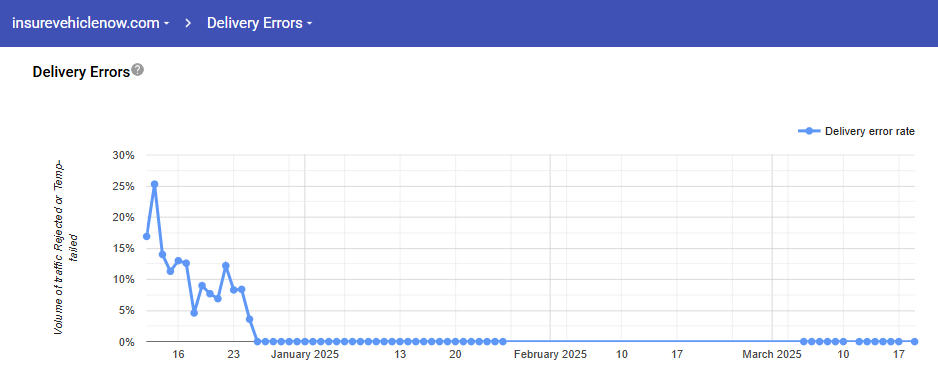The width and height of the screenshot is (938, 384).
Task: Click the January 2025 axis label
Action: [x=305, y=355]
